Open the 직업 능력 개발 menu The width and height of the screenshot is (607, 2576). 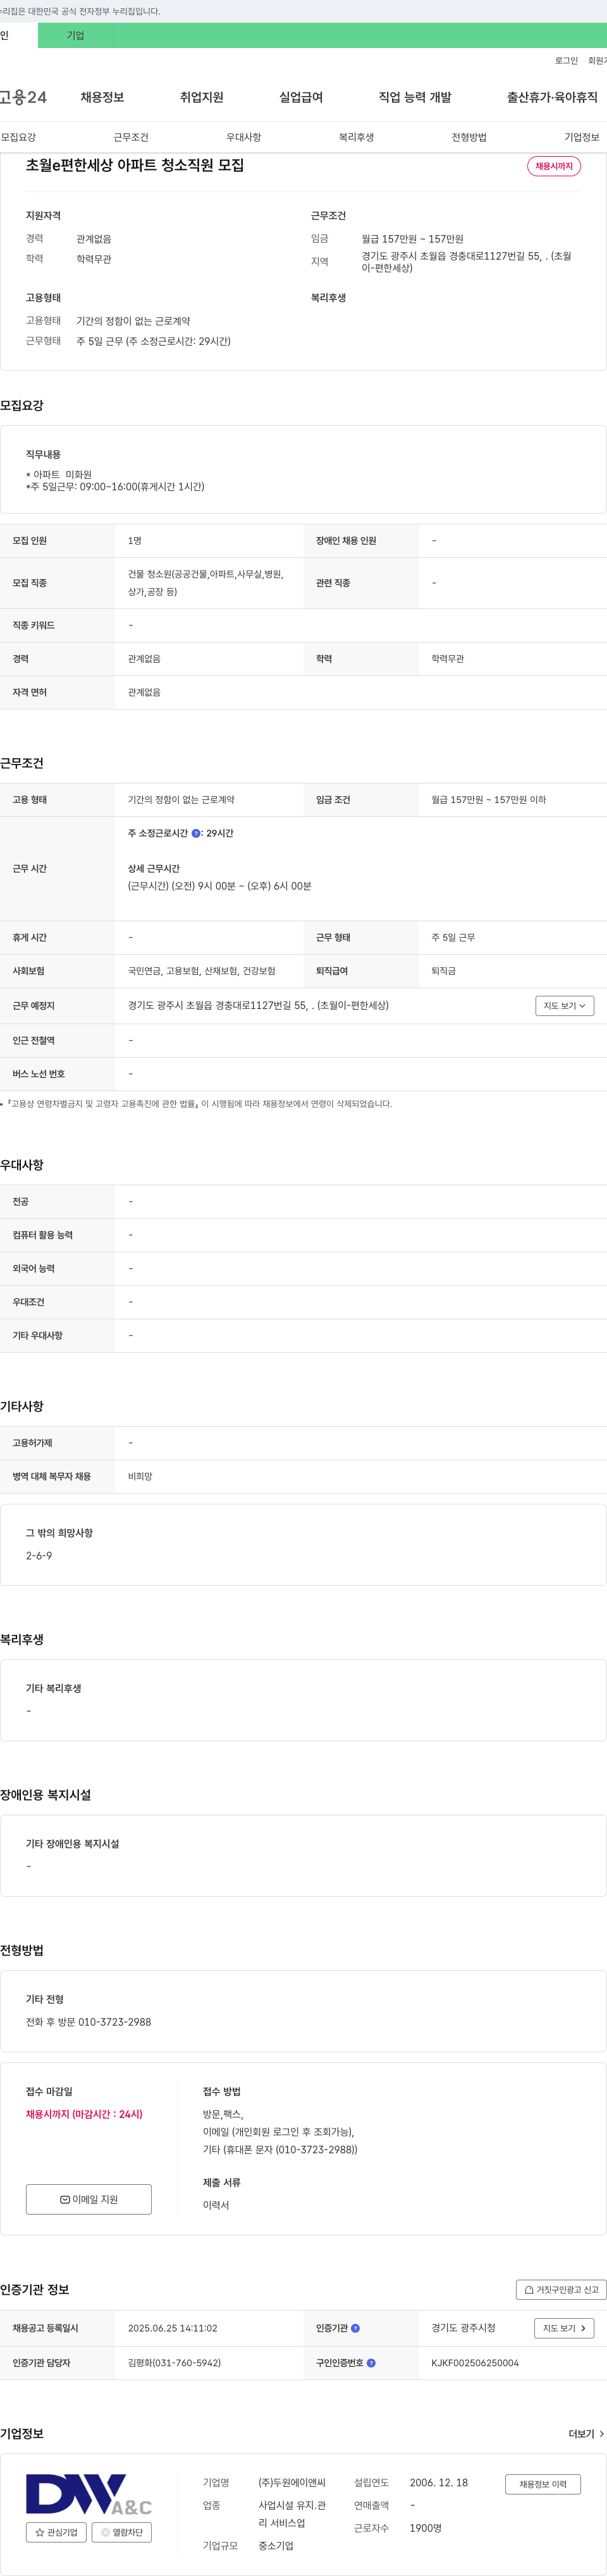415,97
